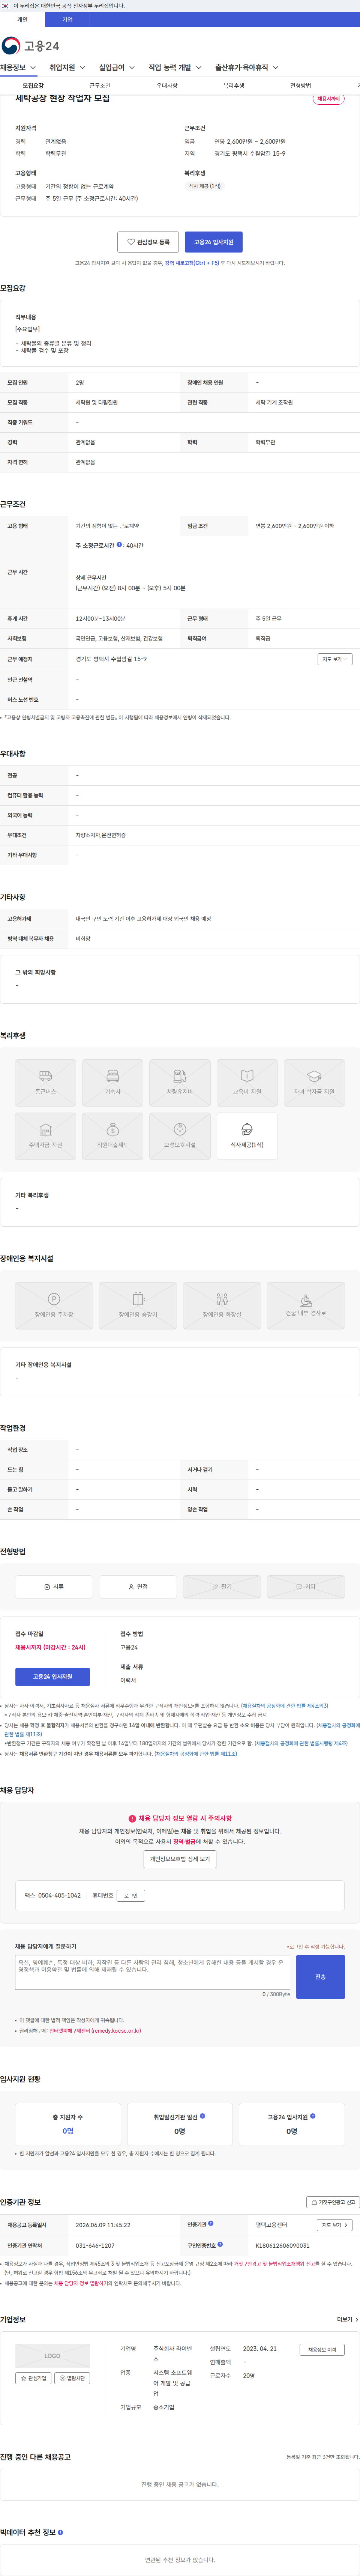Expand the 실업급여 menu
The height and width of the screenshot is (2576, 360).
117,68
